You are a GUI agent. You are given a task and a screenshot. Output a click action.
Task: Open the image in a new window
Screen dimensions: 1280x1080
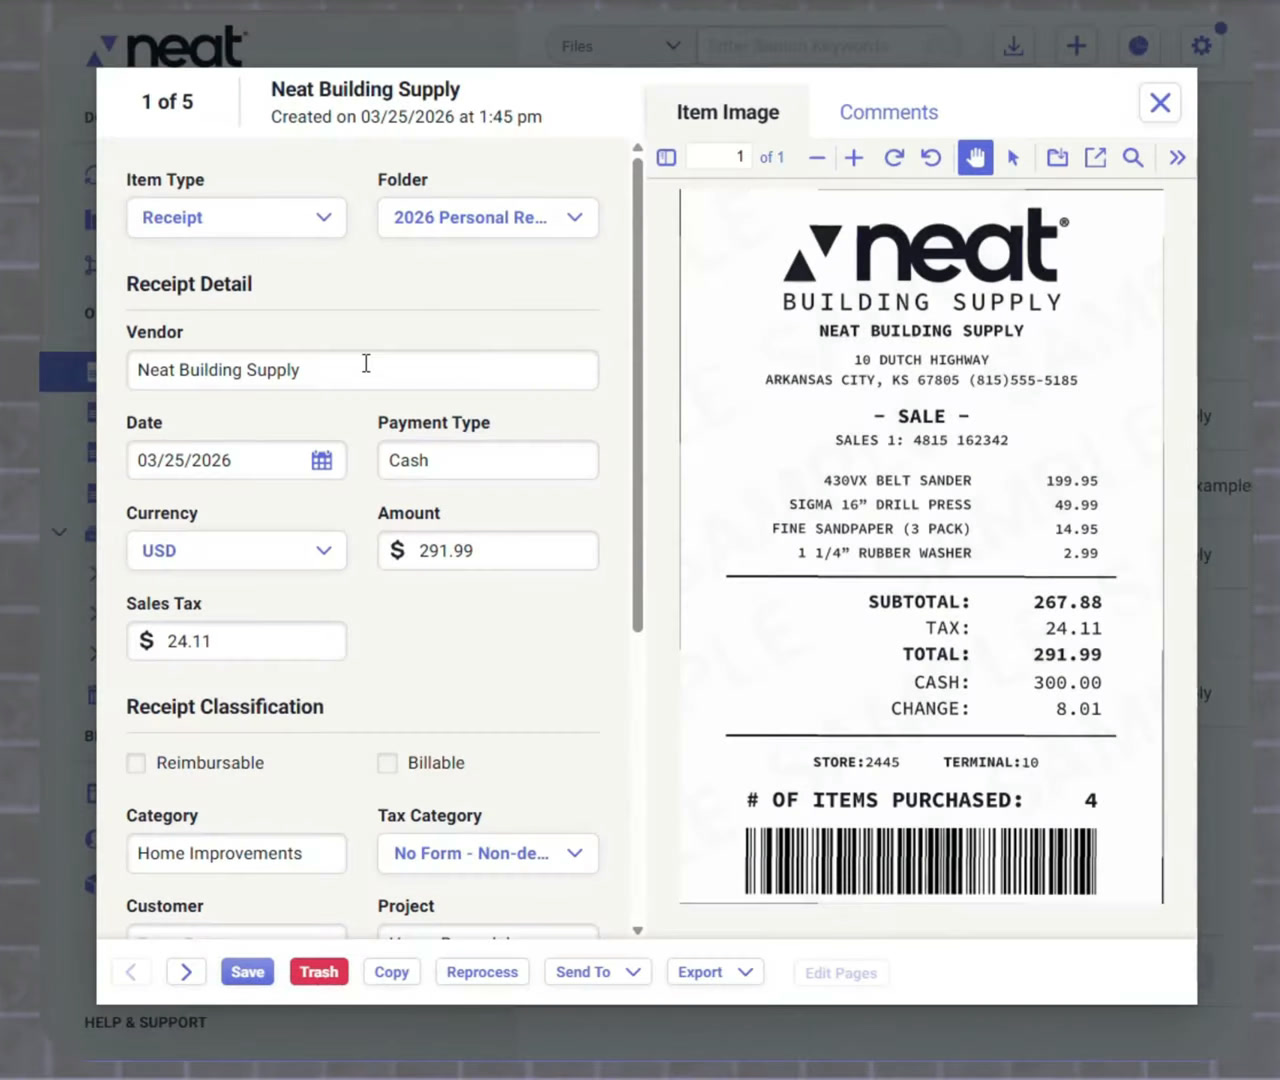click(1095, 157)
